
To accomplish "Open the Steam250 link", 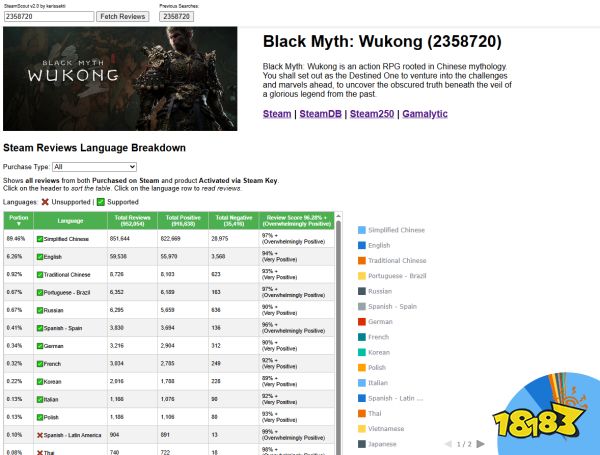I will 372,114.
